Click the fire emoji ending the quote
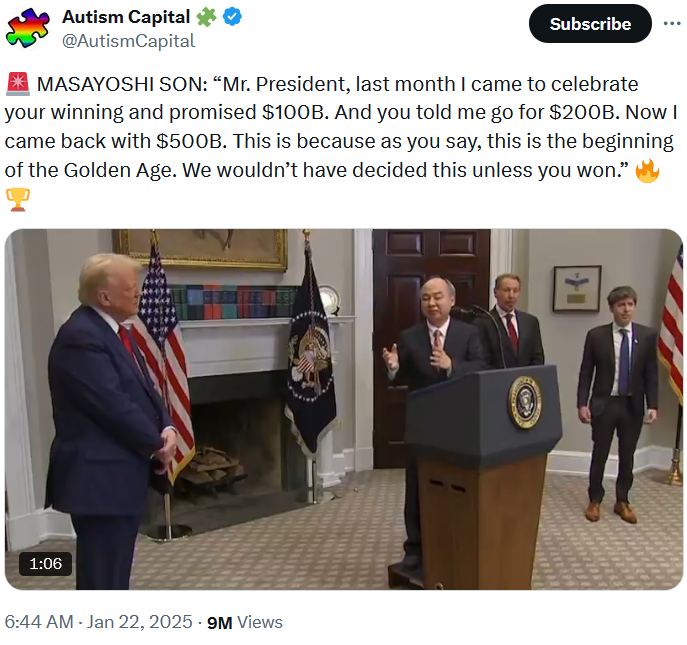 click(x=648, y=171)
